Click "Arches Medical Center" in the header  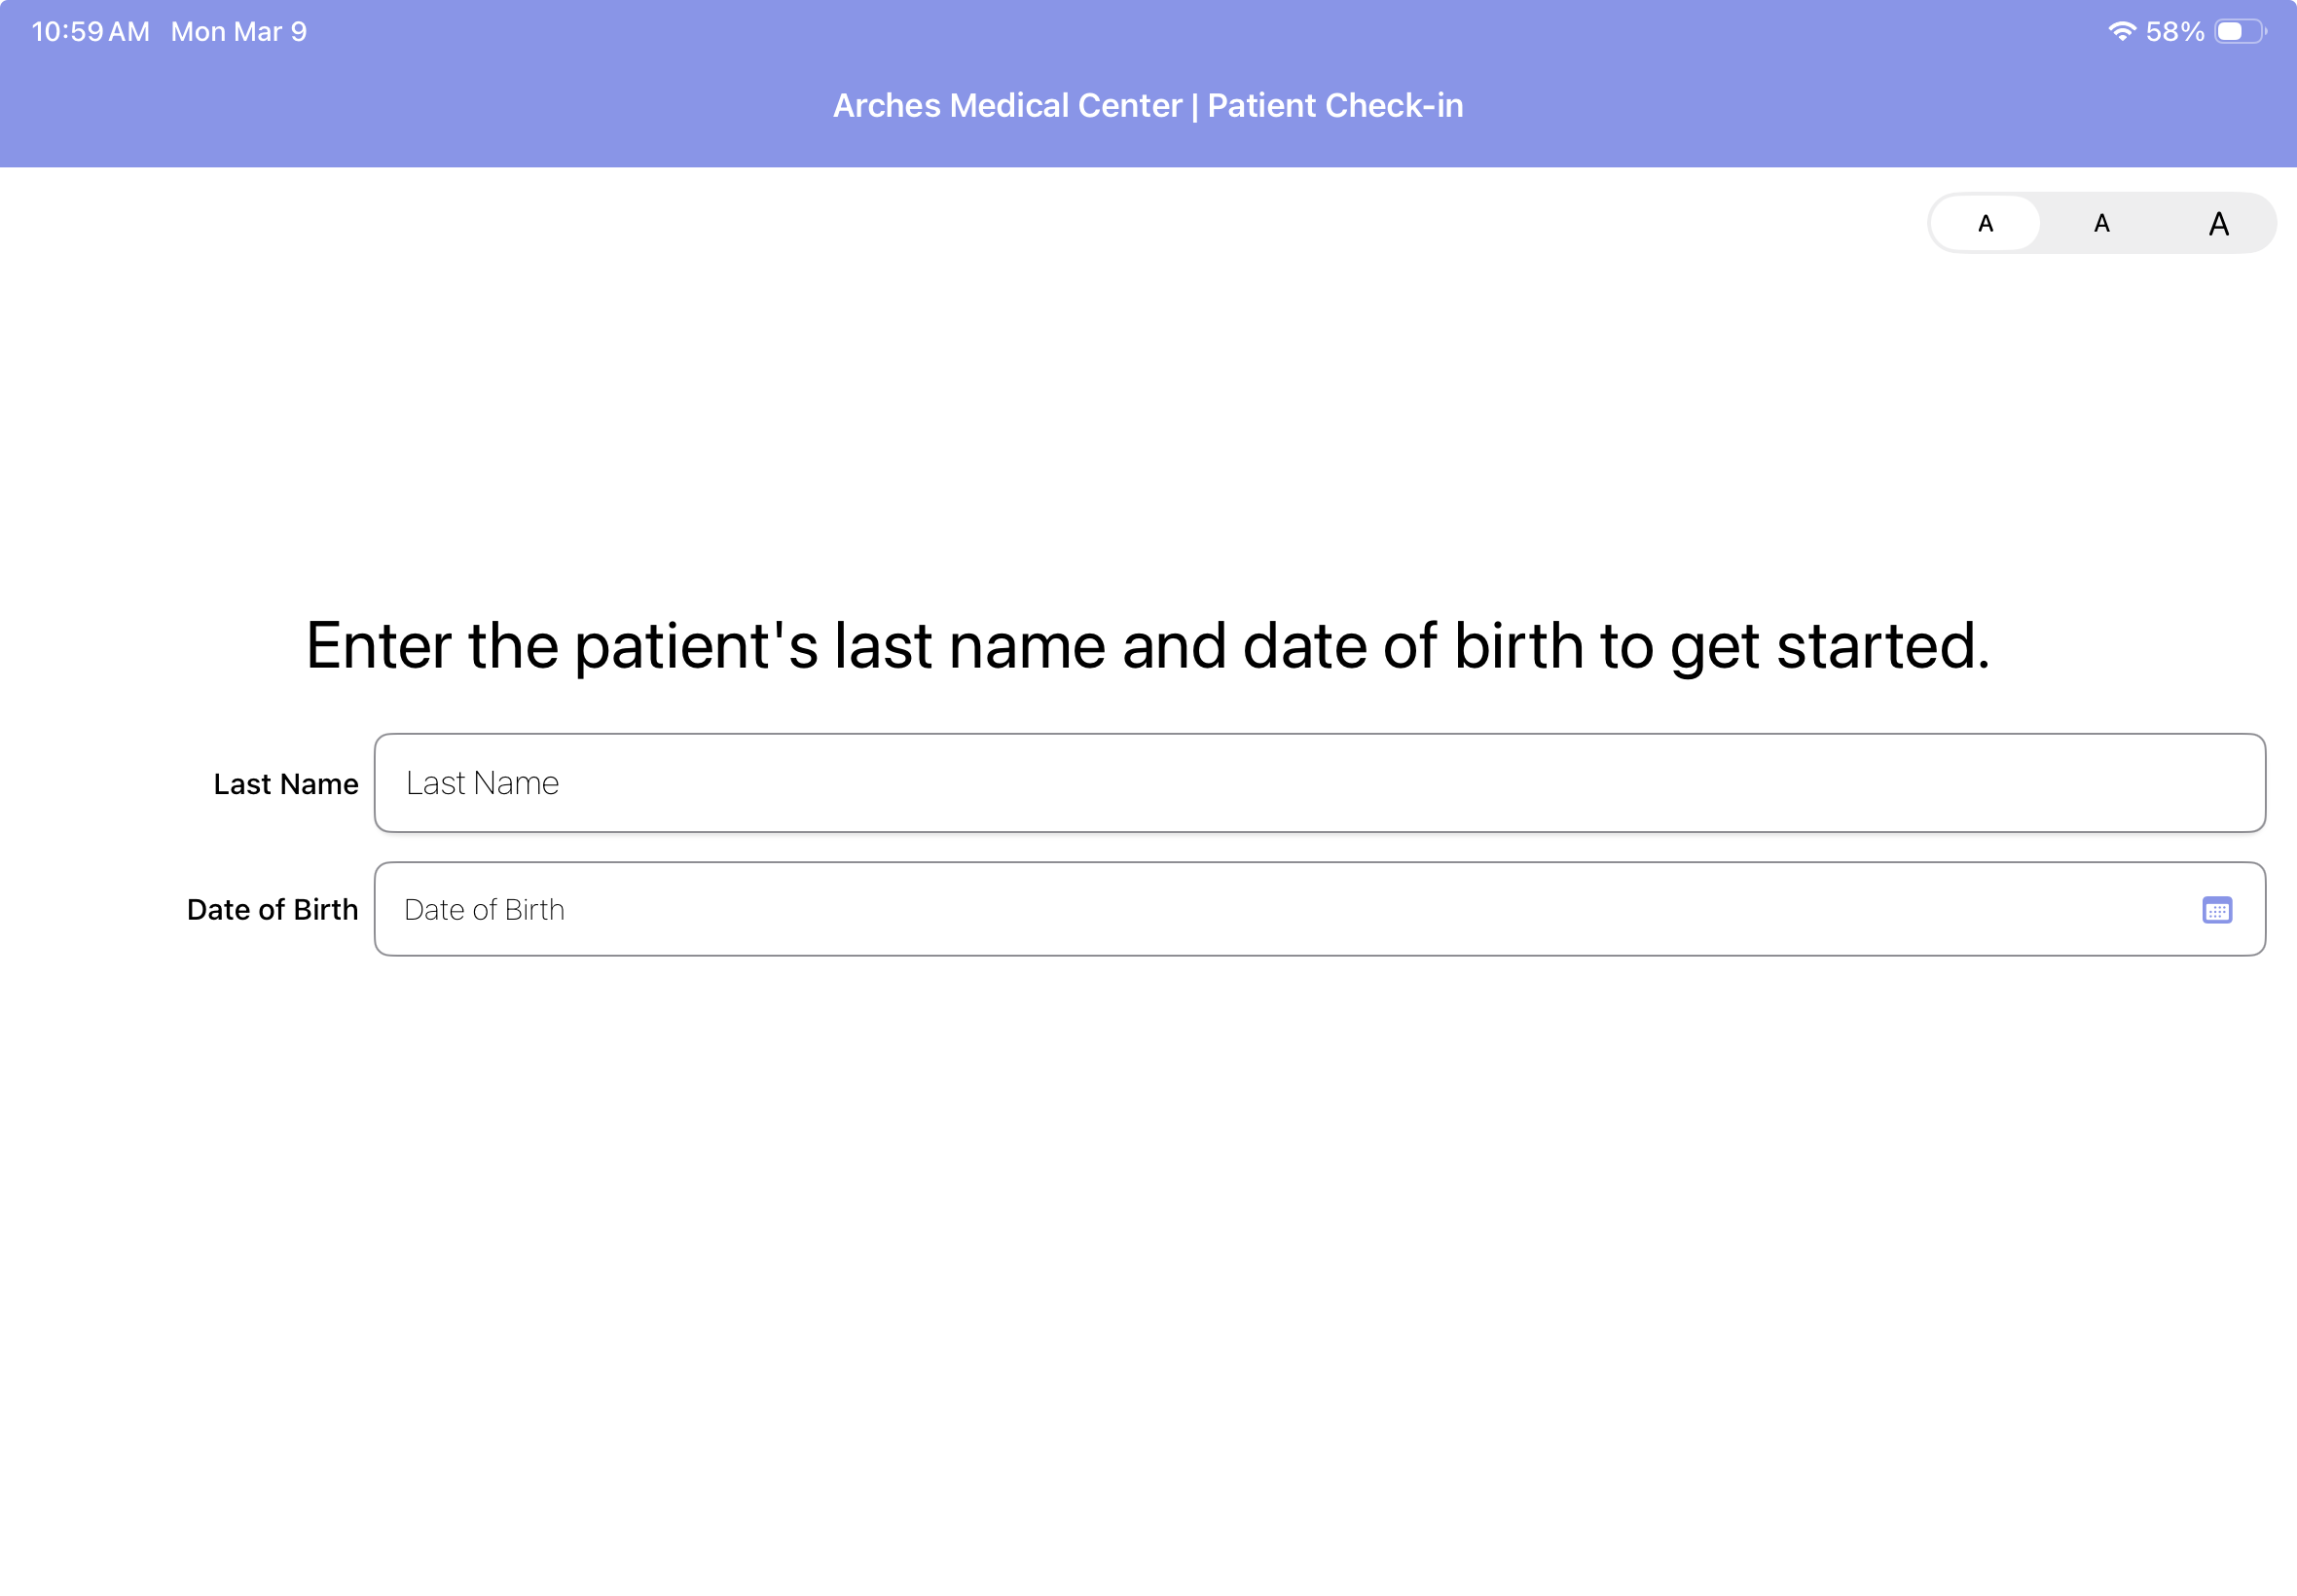pos(1007,105)
